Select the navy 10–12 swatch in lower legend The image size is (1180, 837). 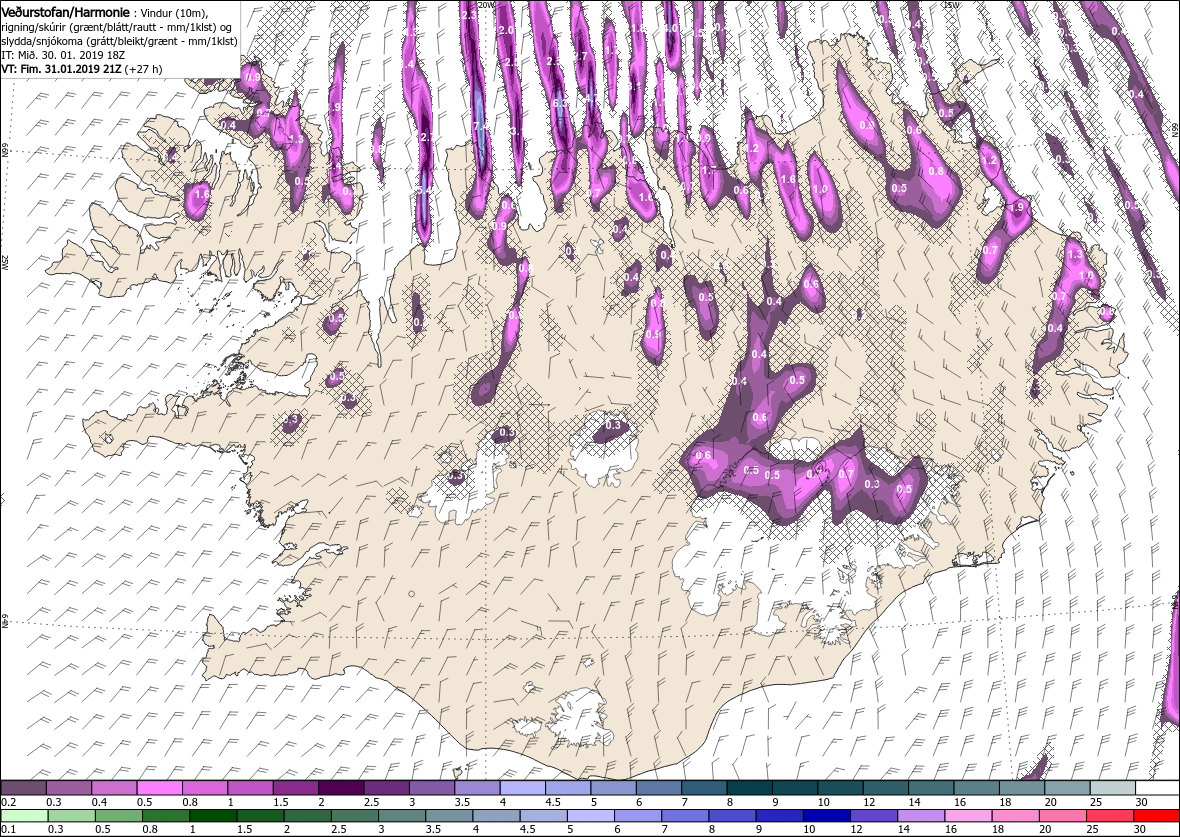tap(826, 816)
